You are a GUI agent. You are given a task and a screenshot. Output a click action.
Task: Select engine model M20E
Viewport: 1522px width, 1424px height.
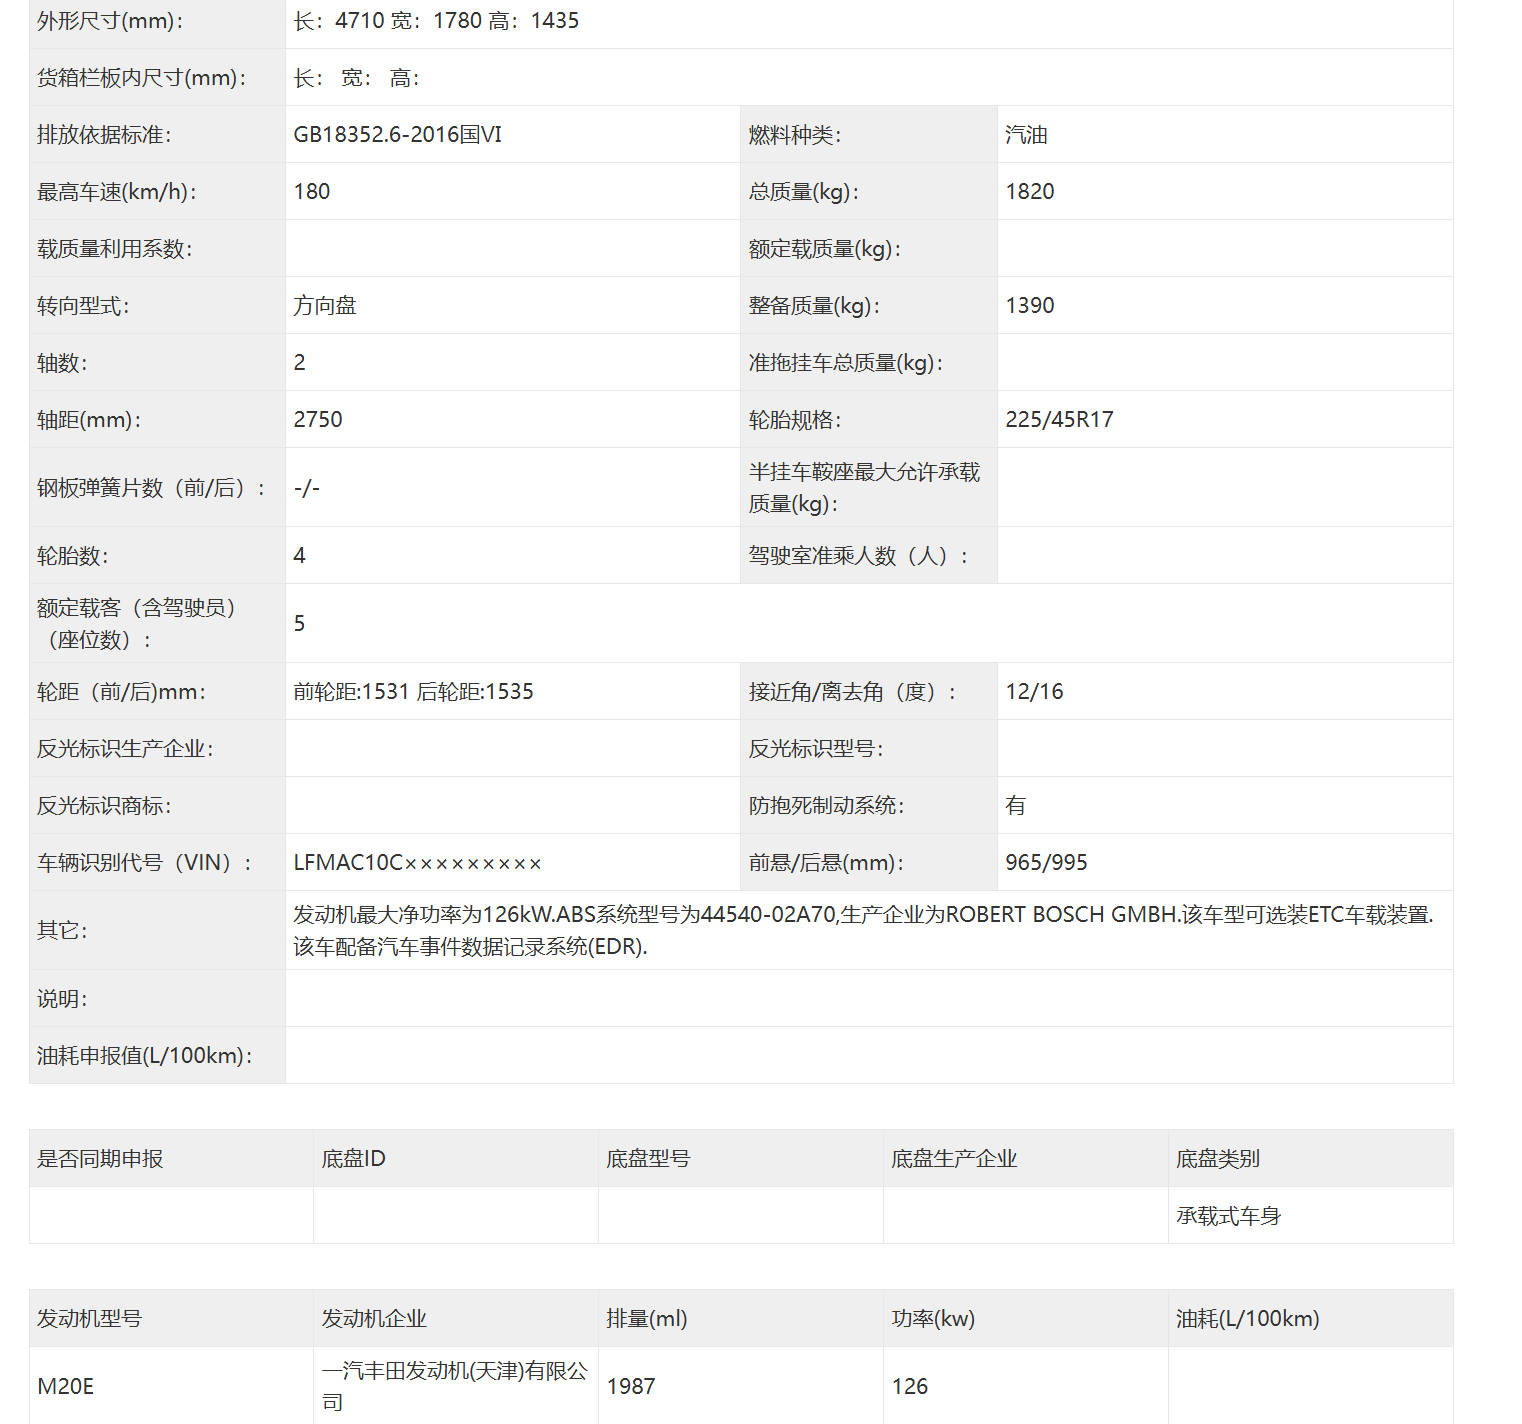pyautogui.click(x=66, y=1386)
